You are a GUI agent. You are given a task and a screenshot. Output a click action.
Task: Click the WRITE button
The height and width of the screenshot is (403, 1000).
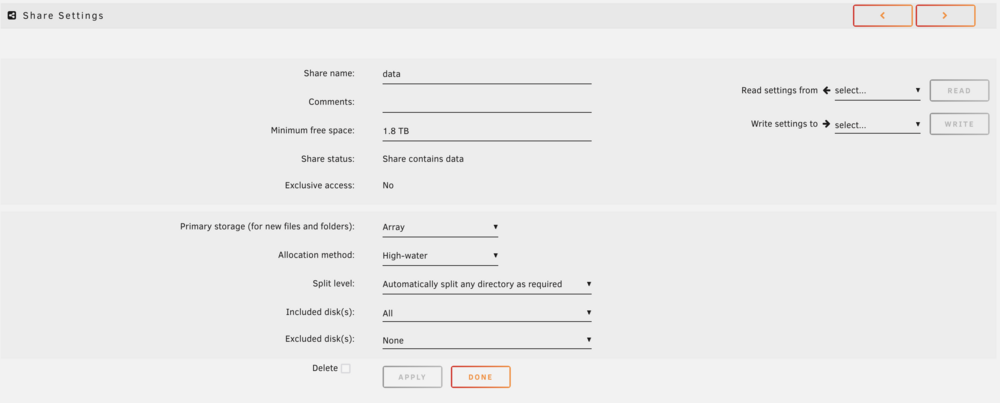pos(959,124)
